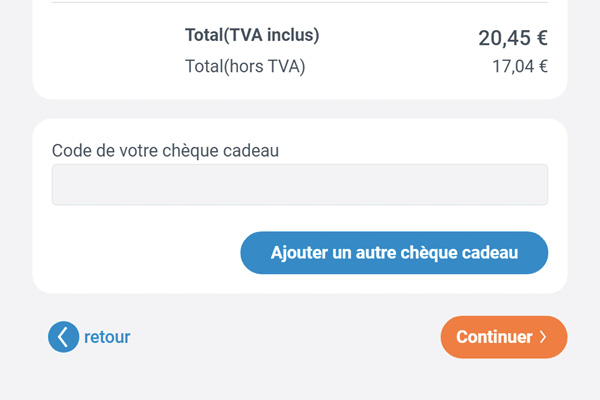This screenshot has width=600, height=400.
Task: Click the euro sign after 17,04
Action: (x=543, y=67)
